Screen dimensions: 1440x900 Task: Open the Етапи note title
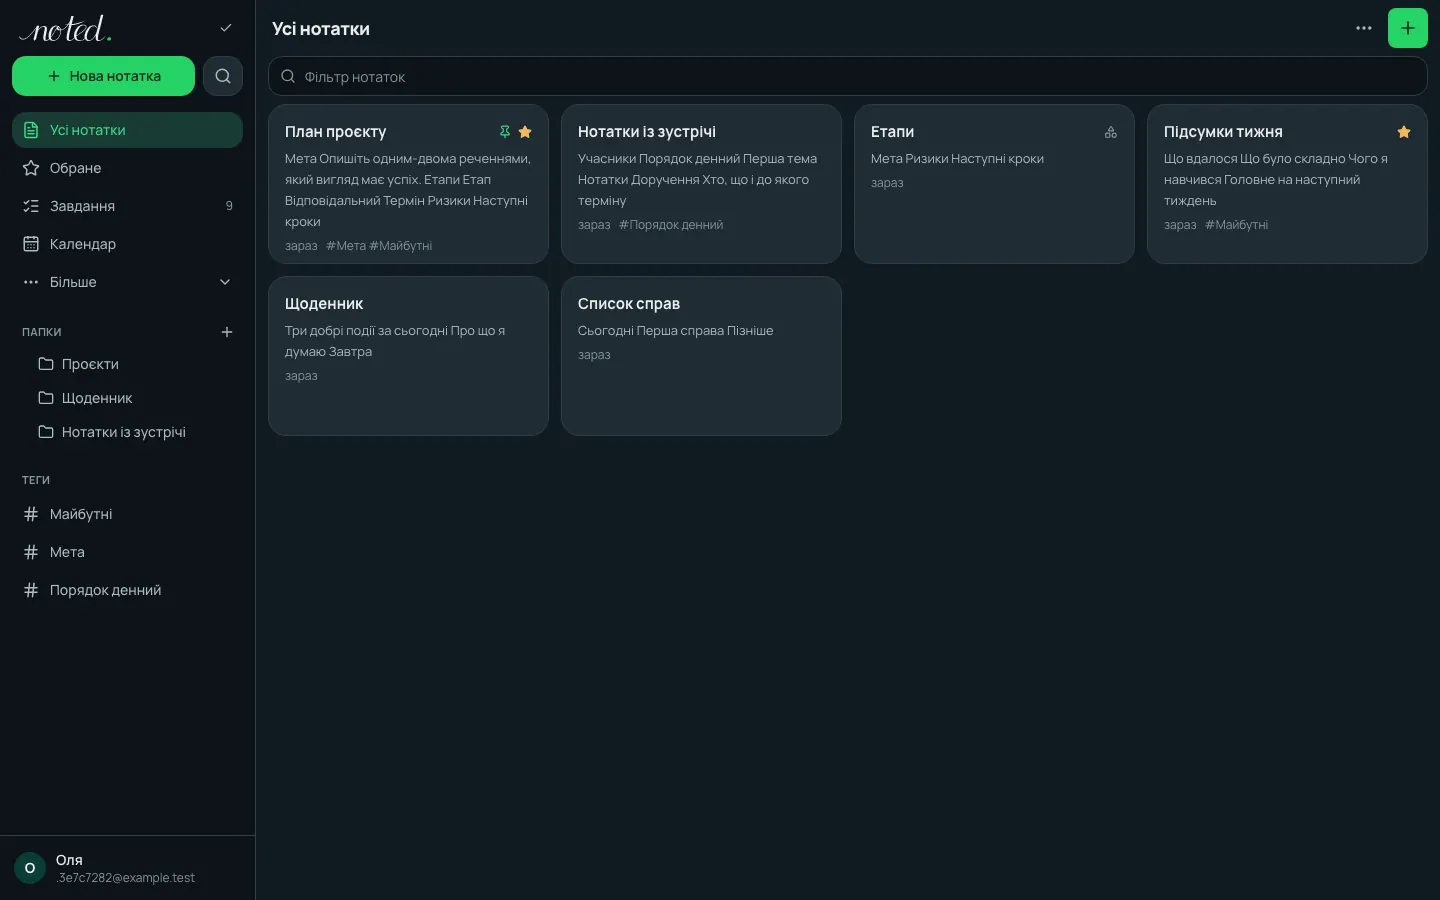(x=892, y=132)
